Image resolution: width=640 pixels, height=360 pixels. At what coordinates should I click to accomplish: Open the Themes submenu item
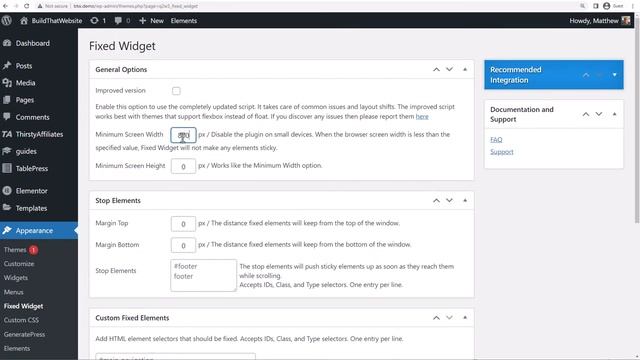click(x=15, y=250)
